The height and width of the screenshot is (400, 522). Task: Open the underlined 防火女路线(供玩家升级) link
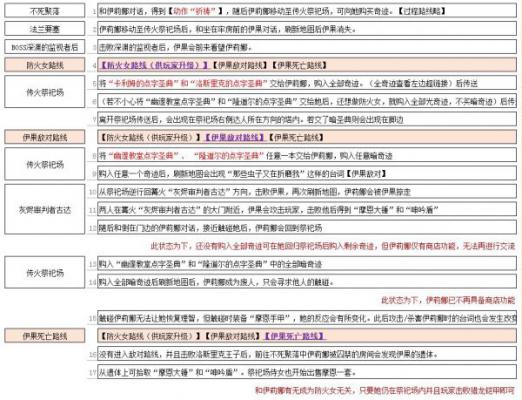pyautogui.click(x=154, y=65)
